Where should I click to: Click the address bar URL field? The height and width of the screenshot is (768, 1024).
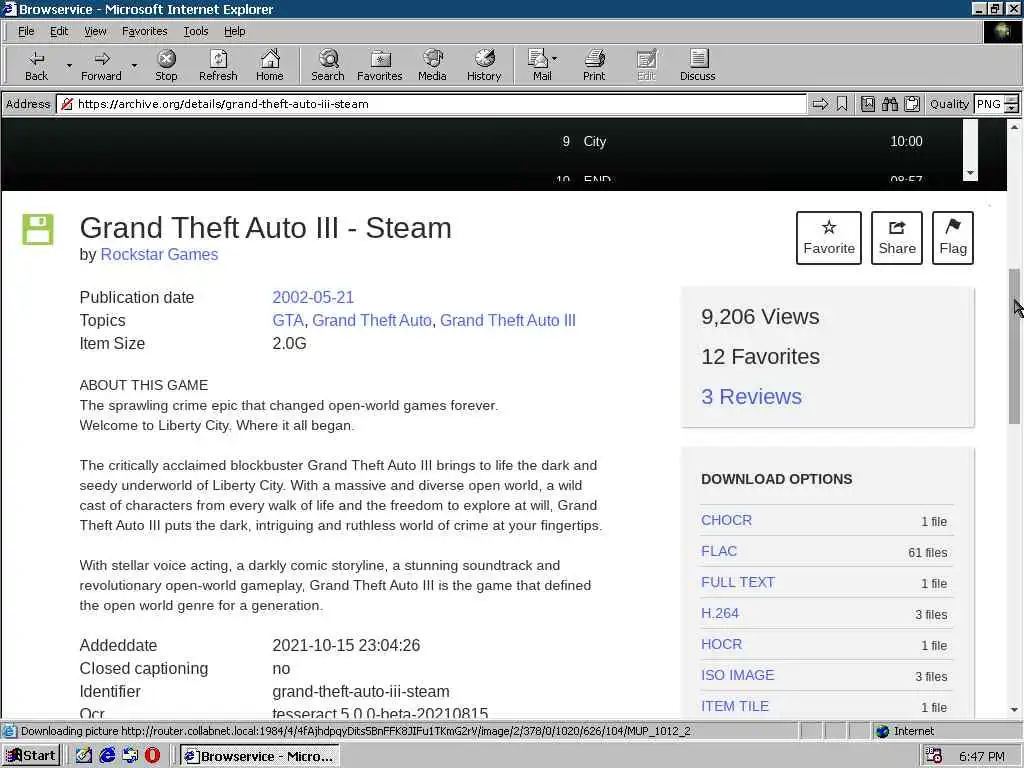431,104
